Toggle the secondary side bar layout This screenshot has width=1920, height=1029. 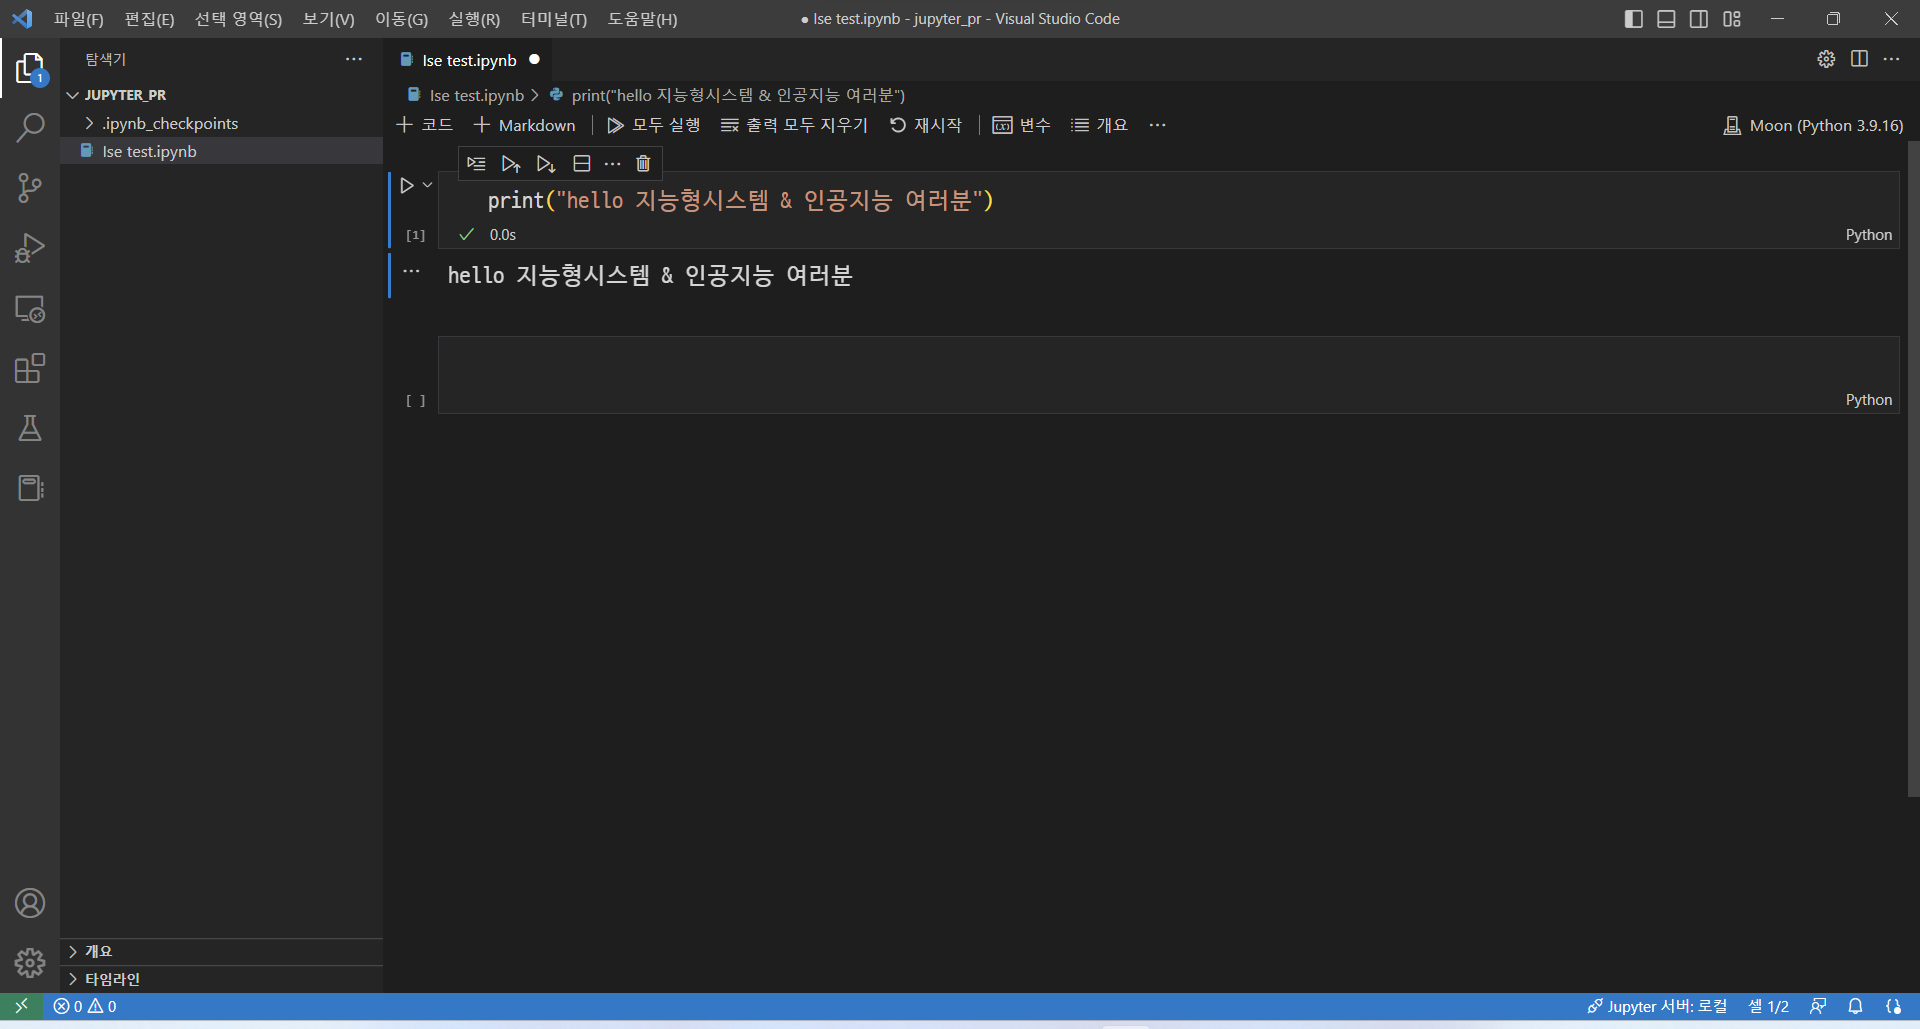pyautogui.click(x=1699, y=19)
